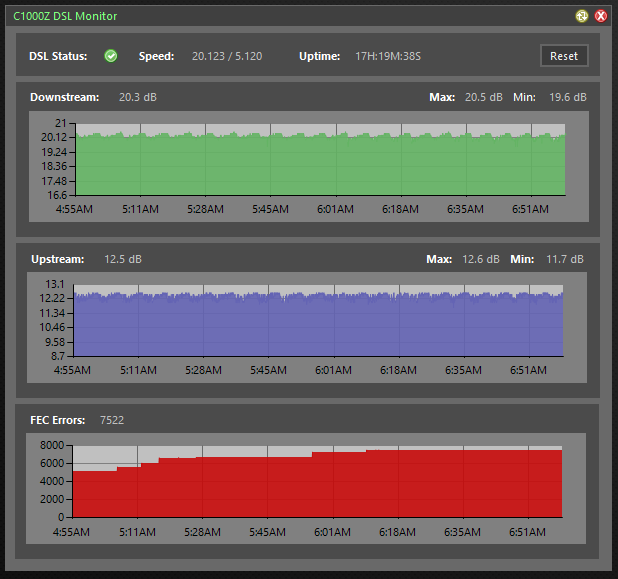
Task: Click the 12.22 axis label on the upstream chart
Action: pos(52,298)
